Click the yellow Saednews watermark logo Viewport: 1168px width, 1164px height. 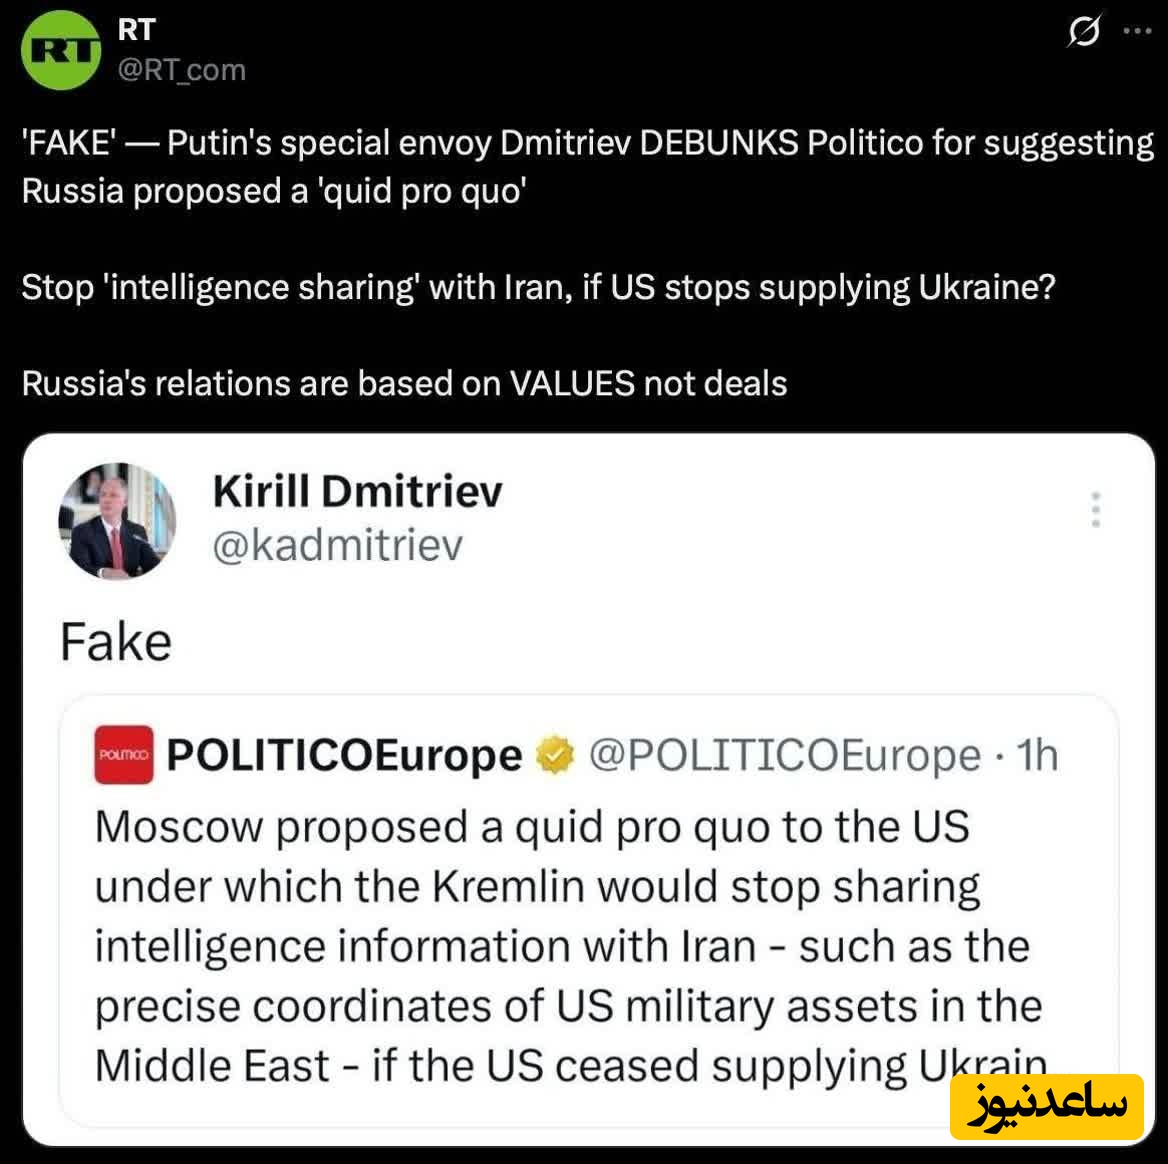point(1047,1106)
